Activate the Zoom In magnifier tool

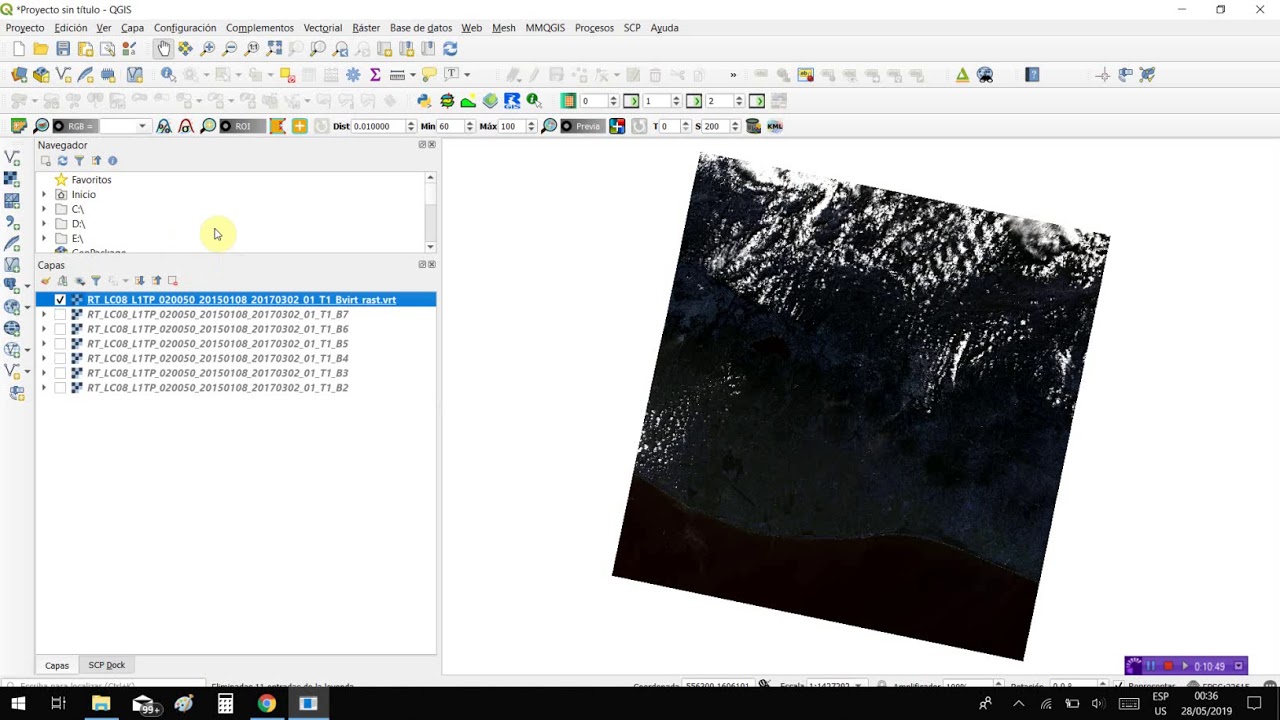pos(208,49)
